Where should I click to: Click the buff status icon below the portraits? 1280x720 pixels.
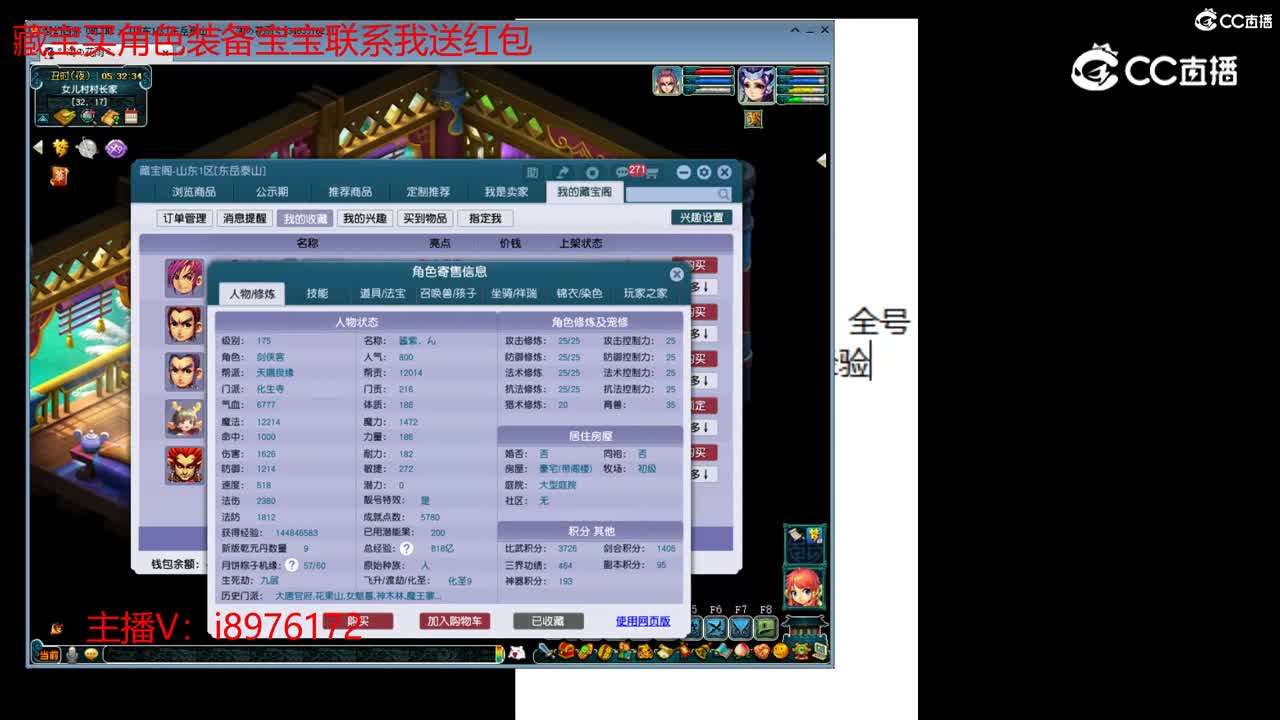pyautogui.click(x=753, y=119)
